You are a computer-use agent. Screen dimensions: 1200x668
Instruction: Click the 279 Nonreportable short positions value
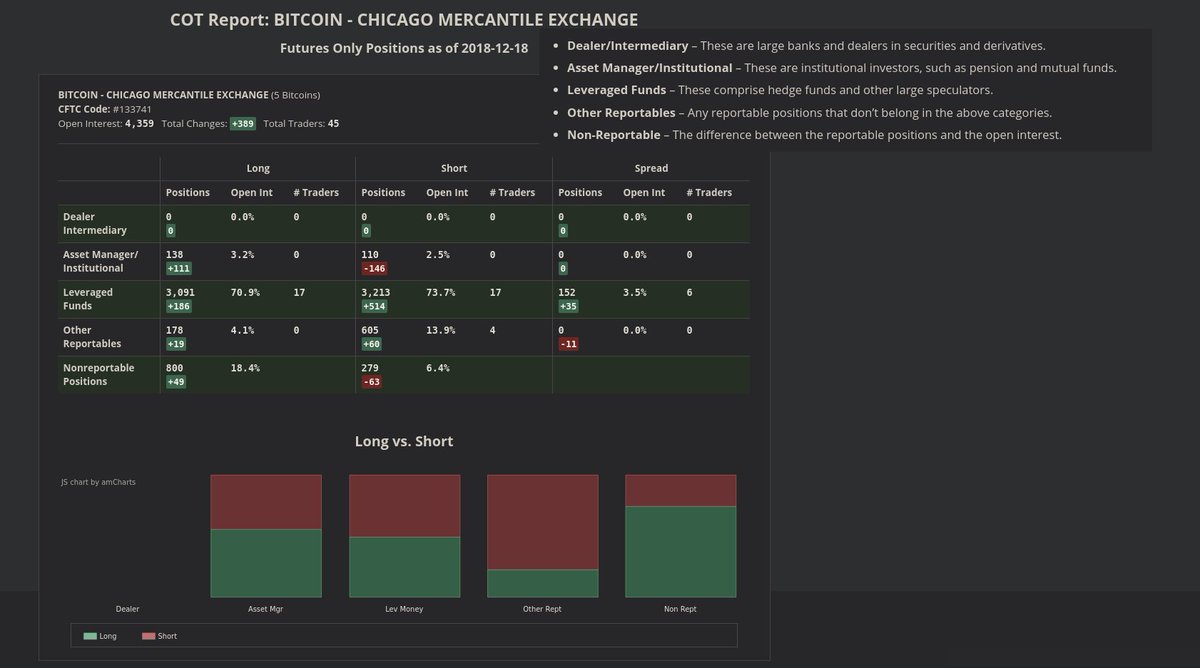click(x=371, y=368)
